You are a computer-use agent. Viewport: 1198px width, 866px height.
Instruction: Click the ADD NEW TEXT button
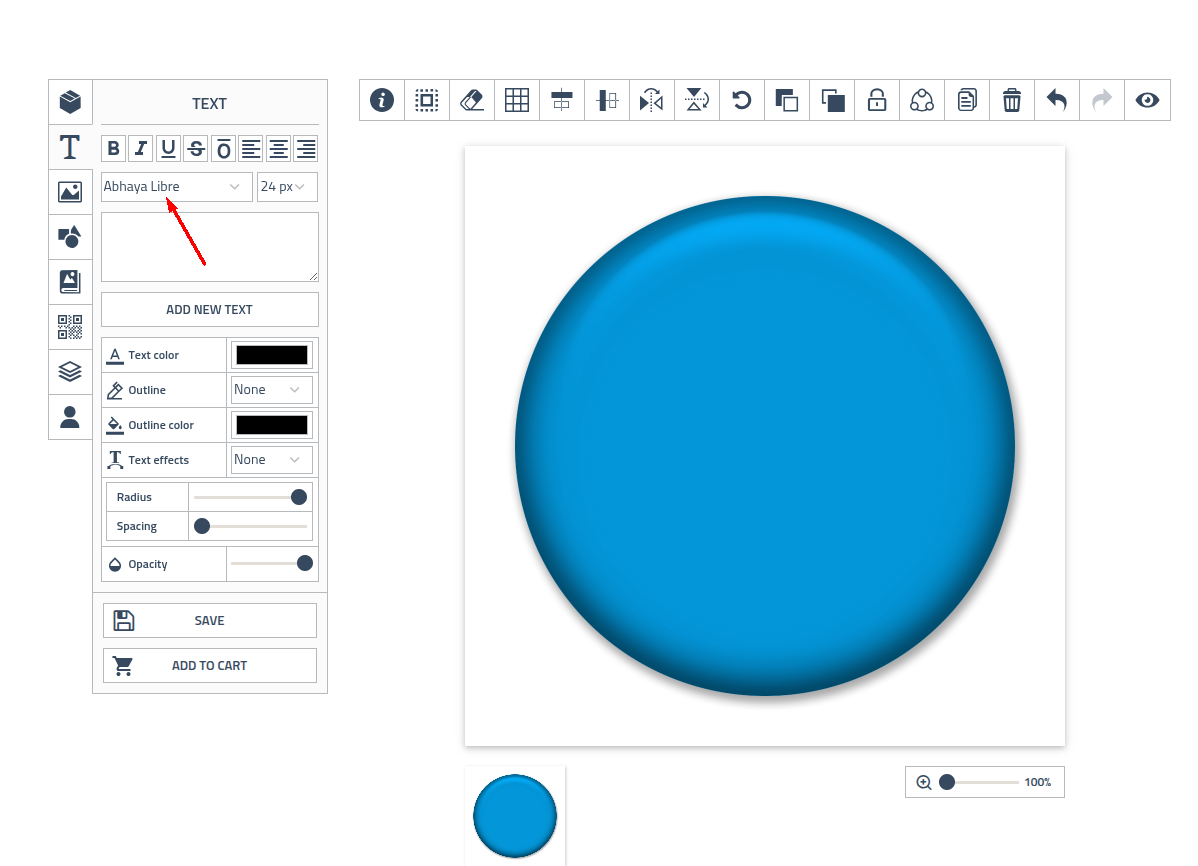coord(209,310)
